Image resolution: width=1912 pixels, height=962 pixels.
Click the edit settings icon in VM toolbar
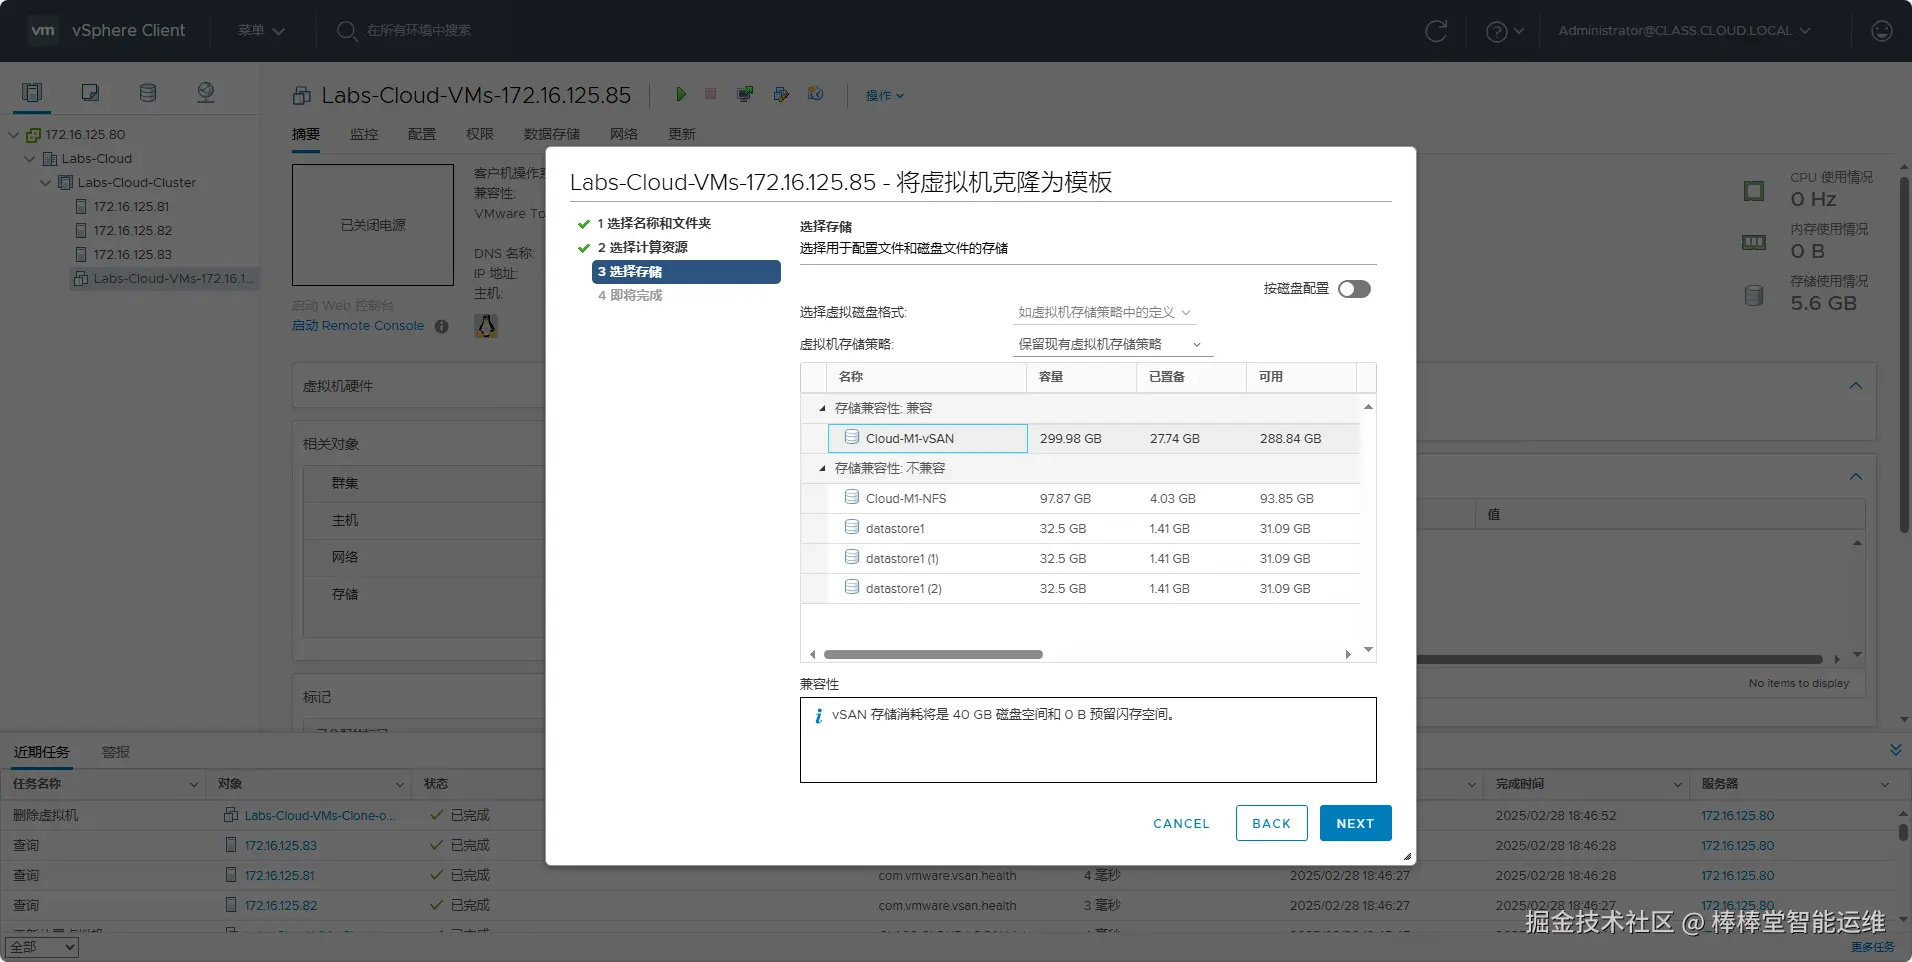781,94
